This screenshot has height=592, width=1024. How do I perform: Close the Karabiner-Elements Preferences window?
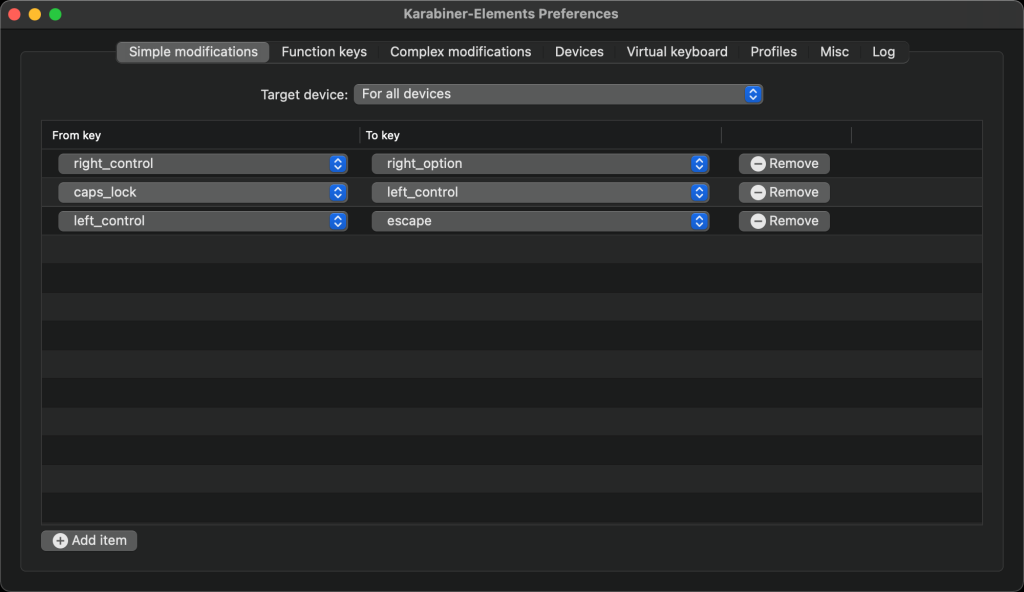click(x=14, y=14)
